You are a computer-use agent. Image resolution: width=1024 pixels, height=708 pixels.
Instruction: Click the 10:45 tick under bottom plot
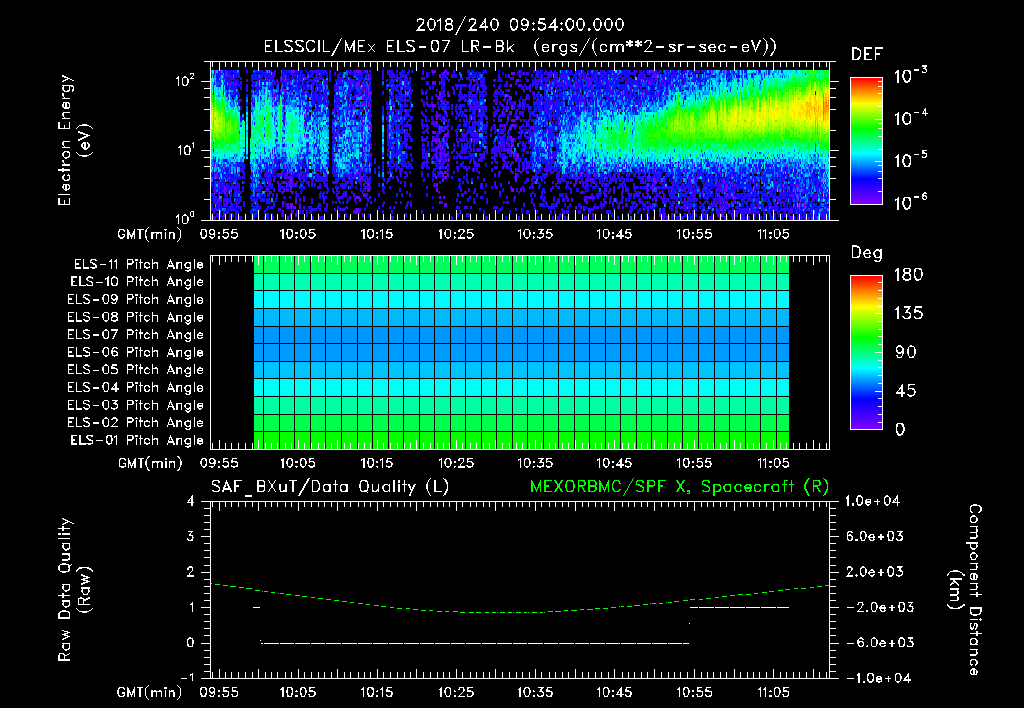tap(614, 693)
